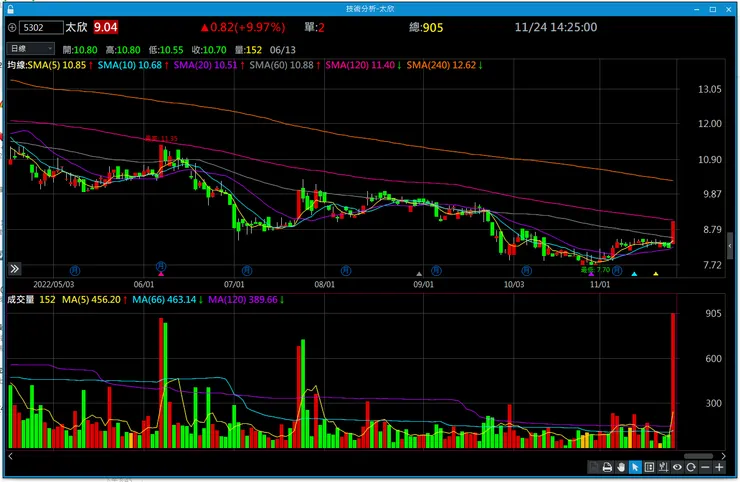Click the refresh chart icon
This screenshot has width=740, height=482.
[691, 467]
